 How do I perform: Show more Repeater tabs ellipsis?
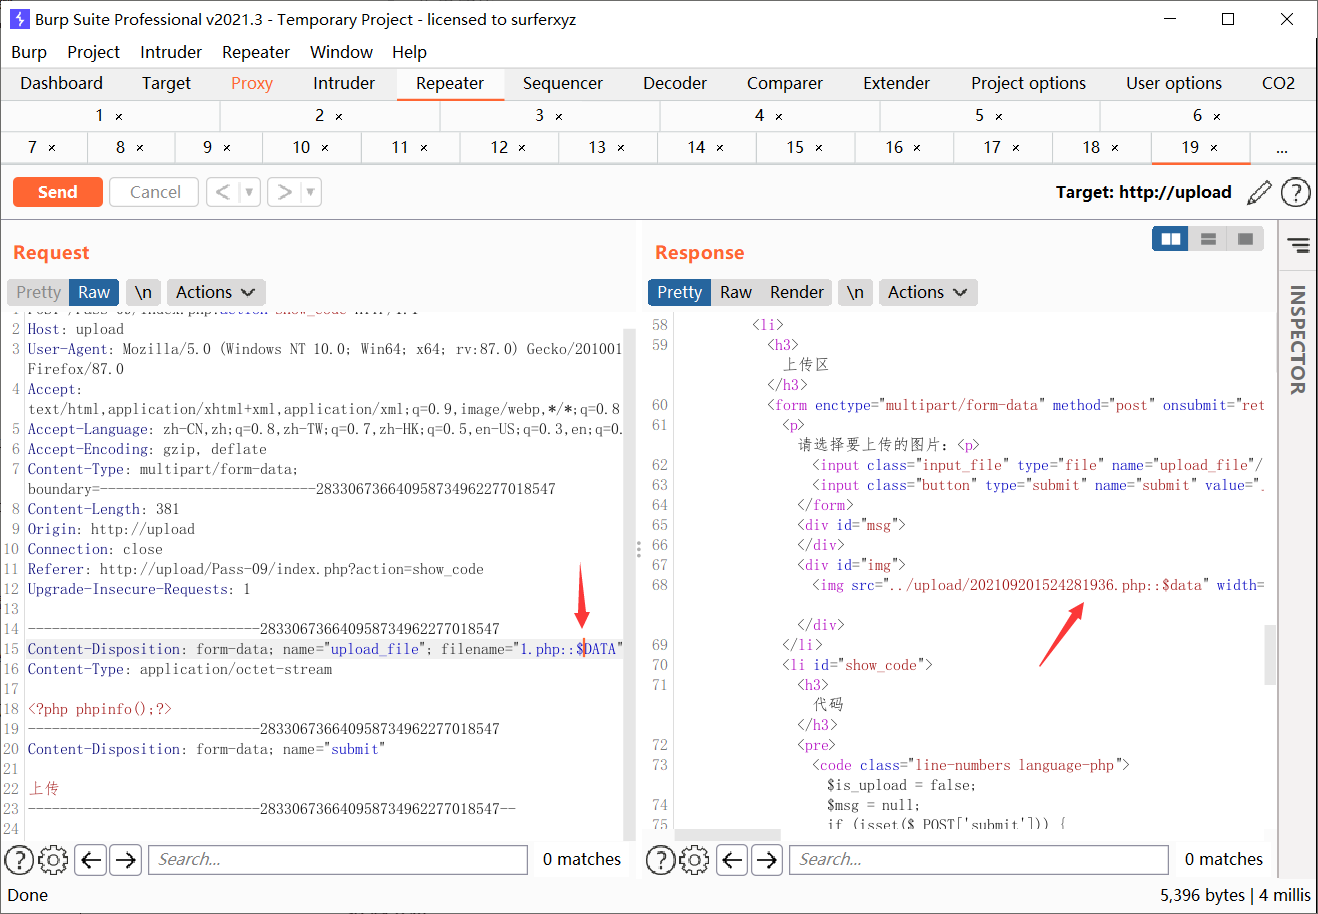click(1282, 148)
